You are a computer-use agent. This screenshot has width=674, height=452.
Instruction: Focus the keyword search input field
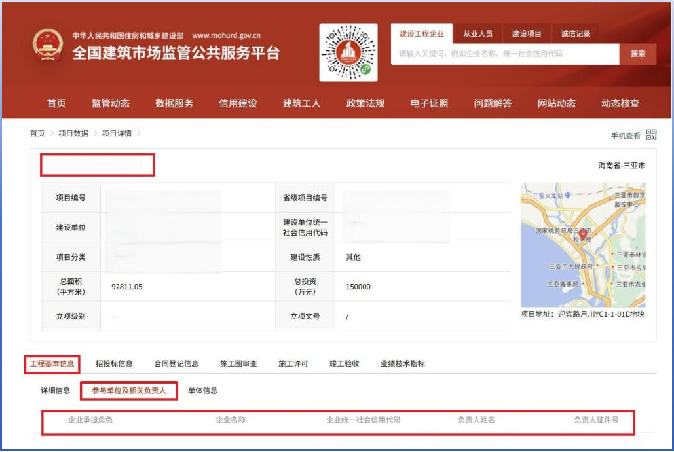505,54
